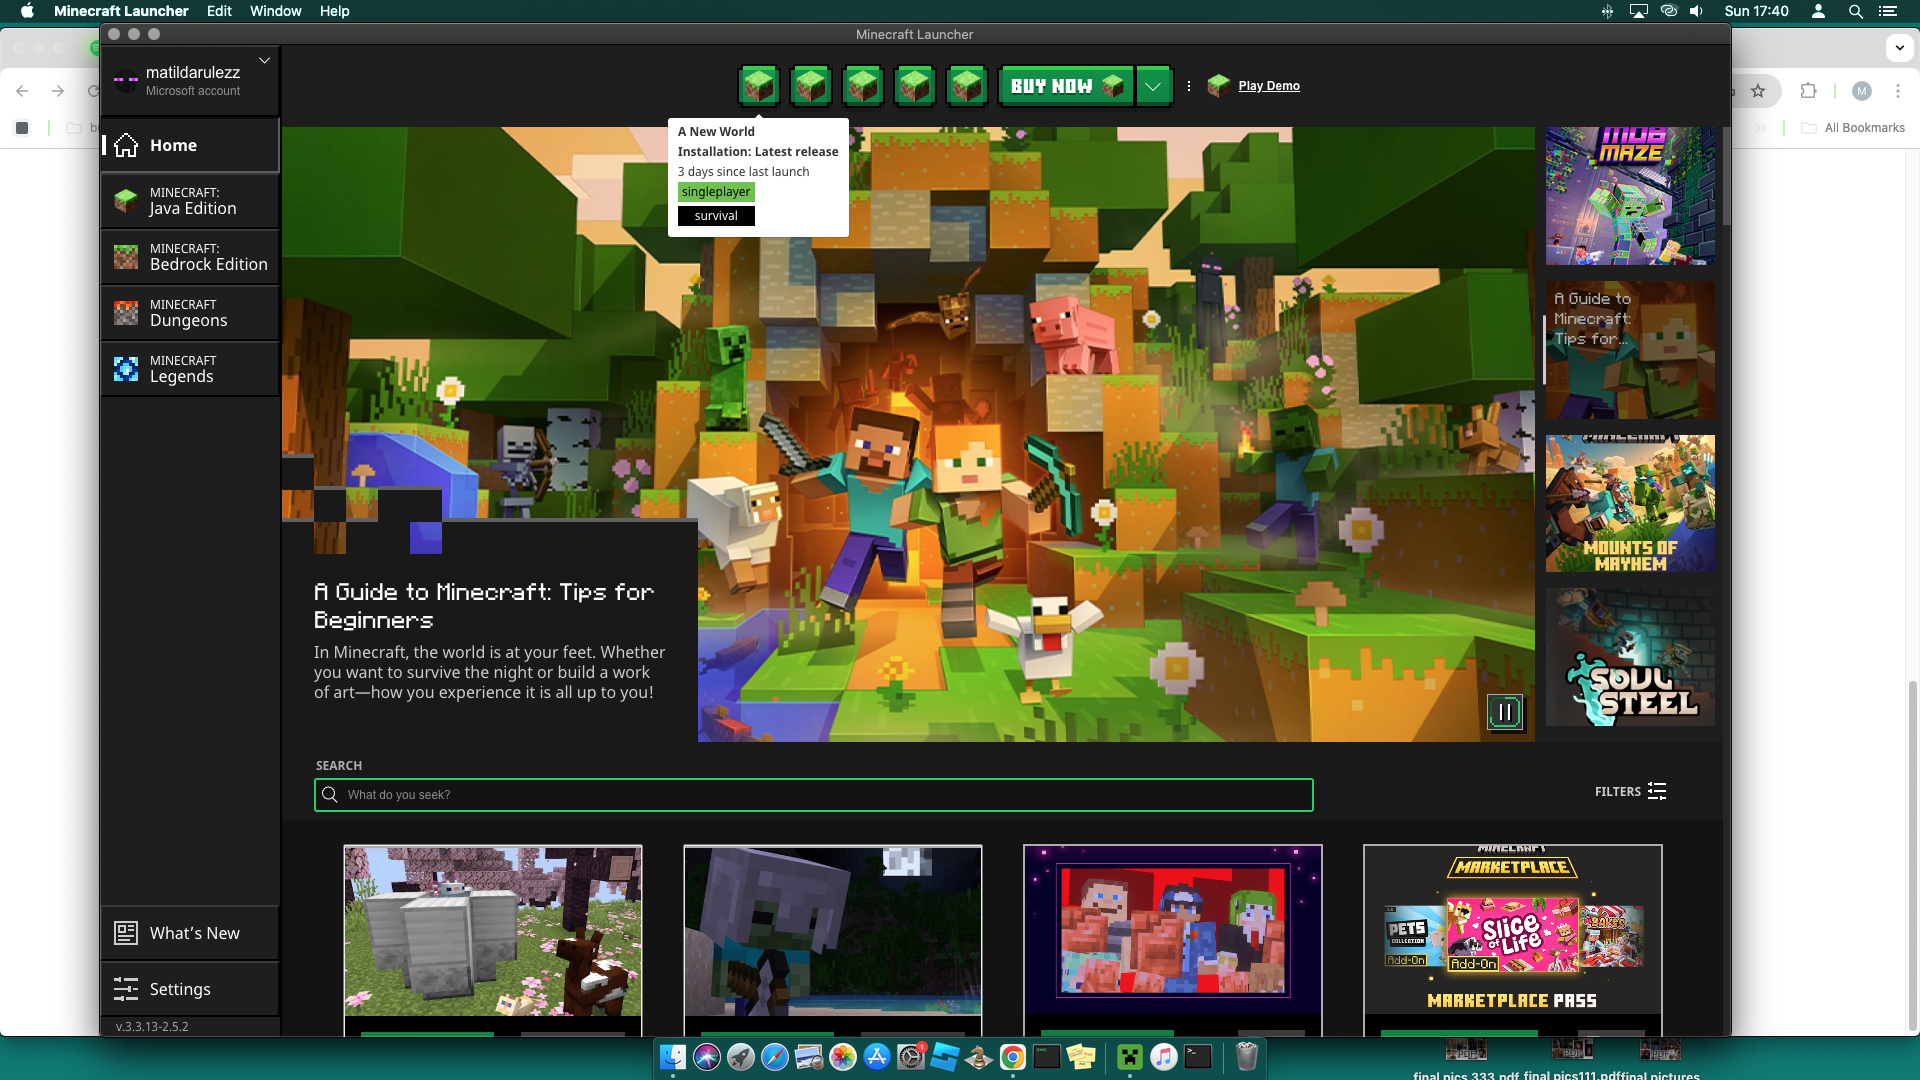Click the first quick-launch grass block

coord(758,86)
